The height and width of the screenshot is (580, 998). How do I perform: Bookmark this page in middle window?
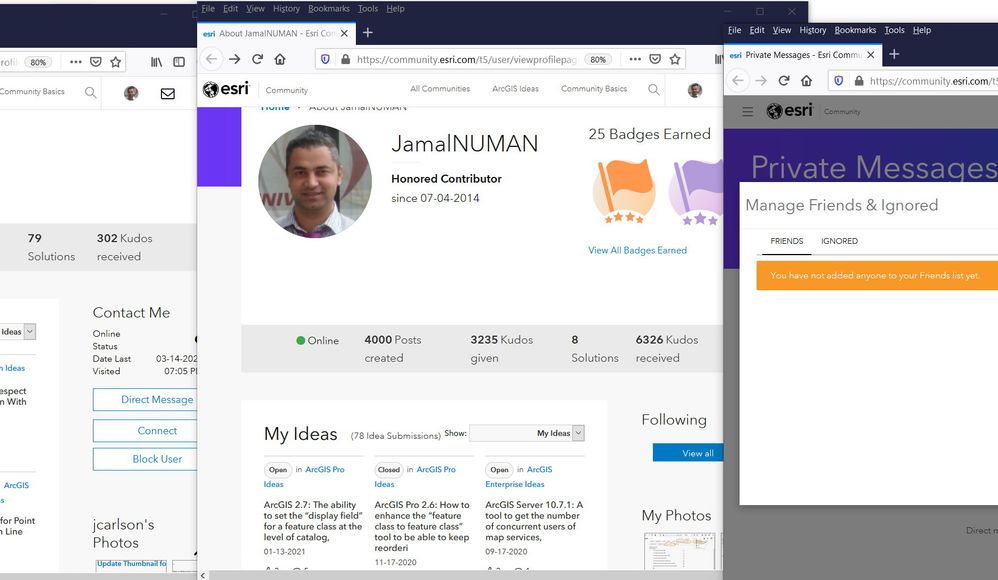(675, 59)
